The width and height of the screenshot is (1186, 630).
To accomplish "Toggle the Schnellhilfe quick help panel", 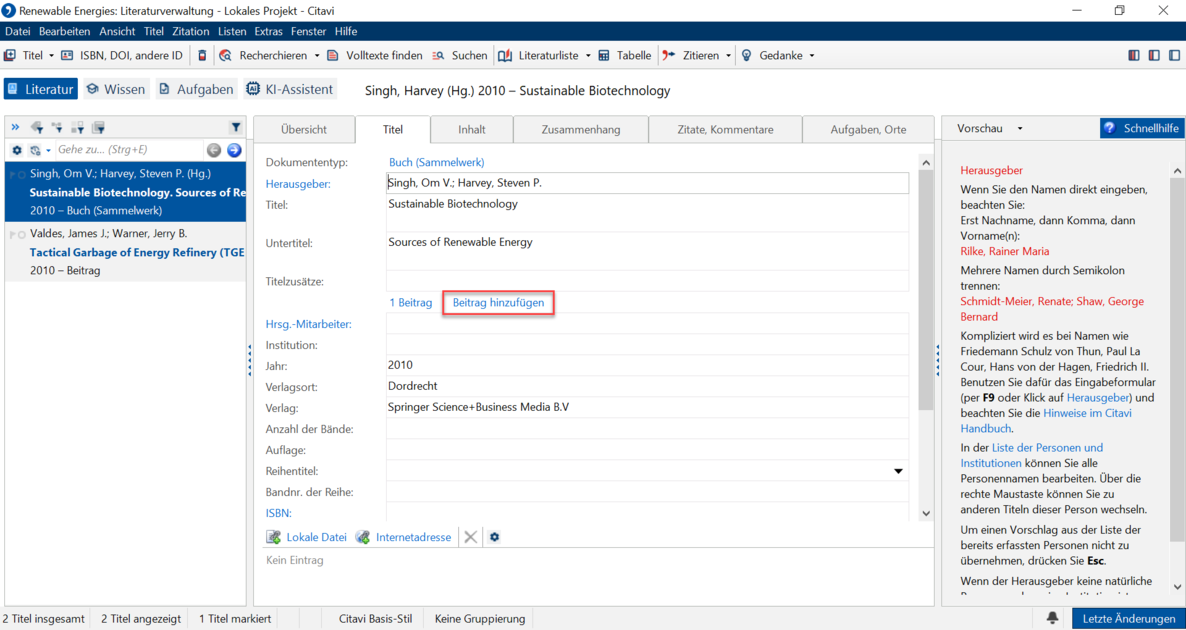I will click(1141, 129).
